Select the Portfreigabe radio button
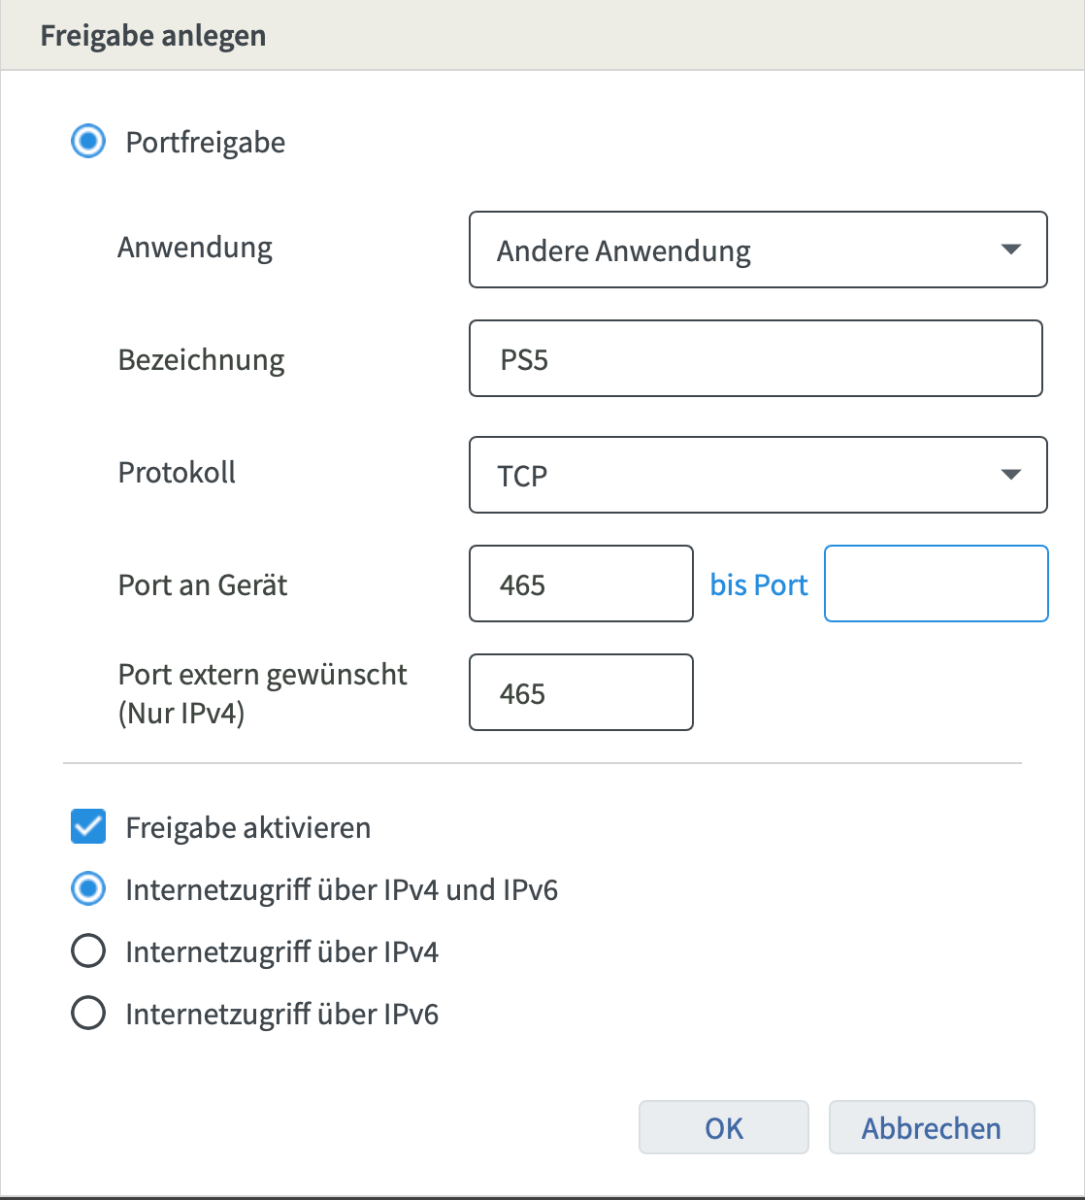This screenshot has height=1200, width=1085. point(88,142)
